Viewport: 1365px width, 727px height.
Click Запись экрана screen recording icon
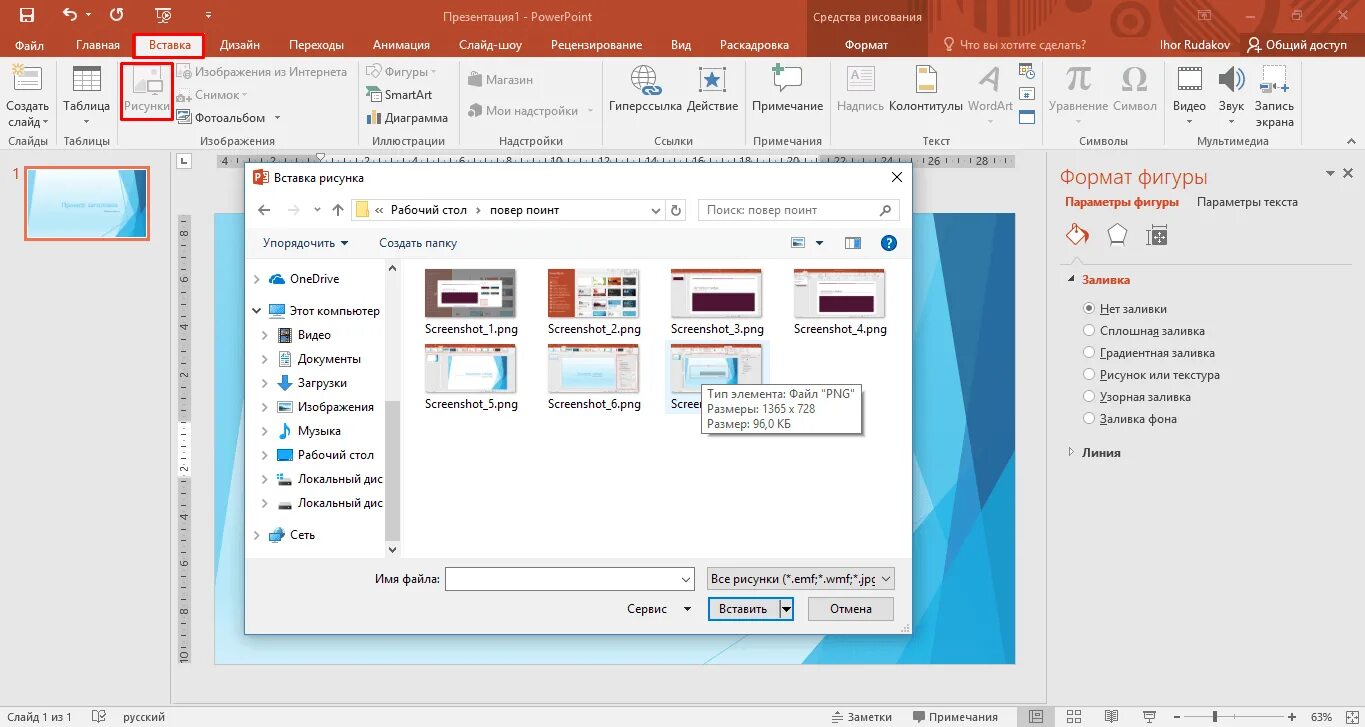pos(1274,80)
